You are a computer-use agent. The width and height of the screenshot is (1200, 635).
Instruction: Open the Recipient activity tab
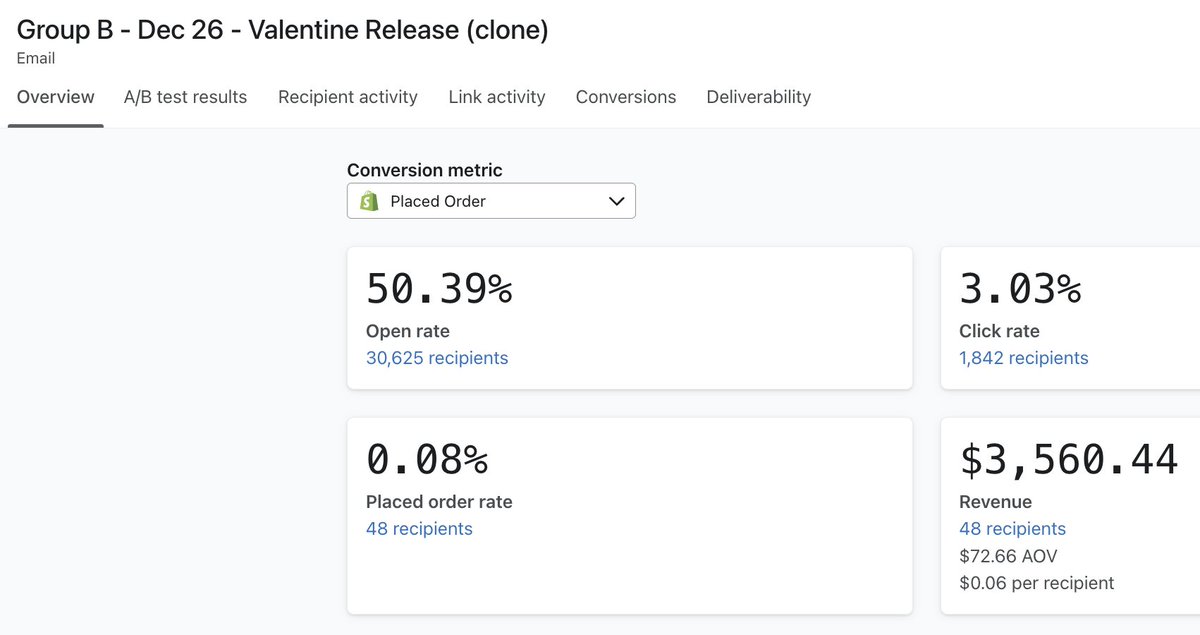click(x=348, y=97)
